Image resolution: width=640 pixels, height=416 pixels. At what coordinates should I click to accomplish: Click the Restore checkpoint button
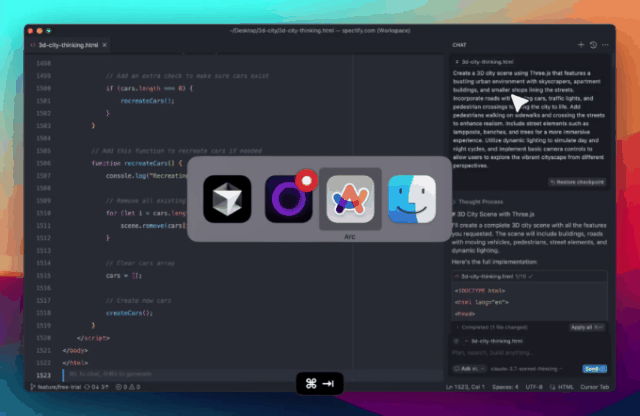click(577, 182)
